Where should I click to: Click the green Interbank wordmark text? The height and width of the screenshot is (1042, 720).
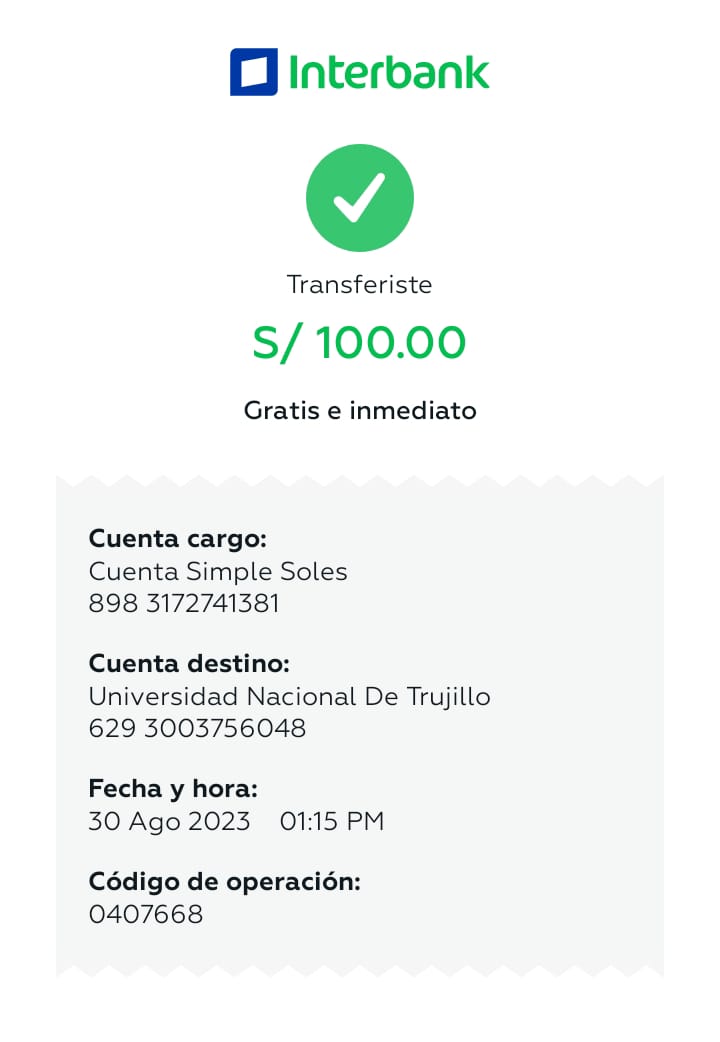click(389, 72)
